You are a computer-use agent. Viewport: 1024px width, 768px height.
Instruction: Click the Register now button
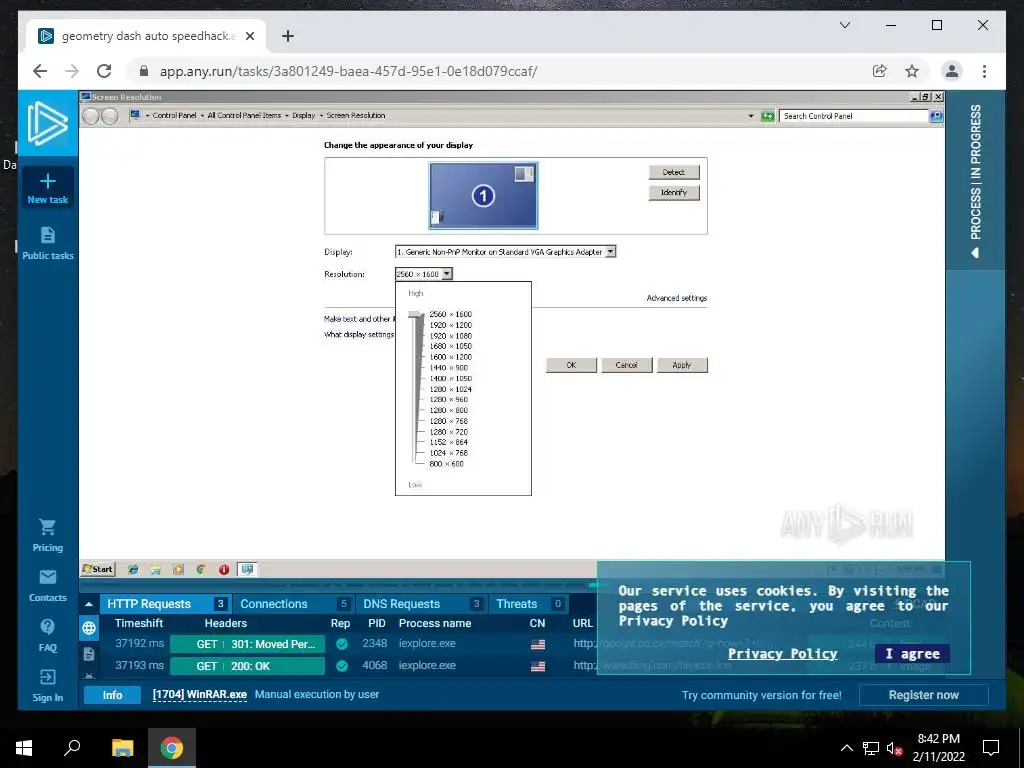923,695
